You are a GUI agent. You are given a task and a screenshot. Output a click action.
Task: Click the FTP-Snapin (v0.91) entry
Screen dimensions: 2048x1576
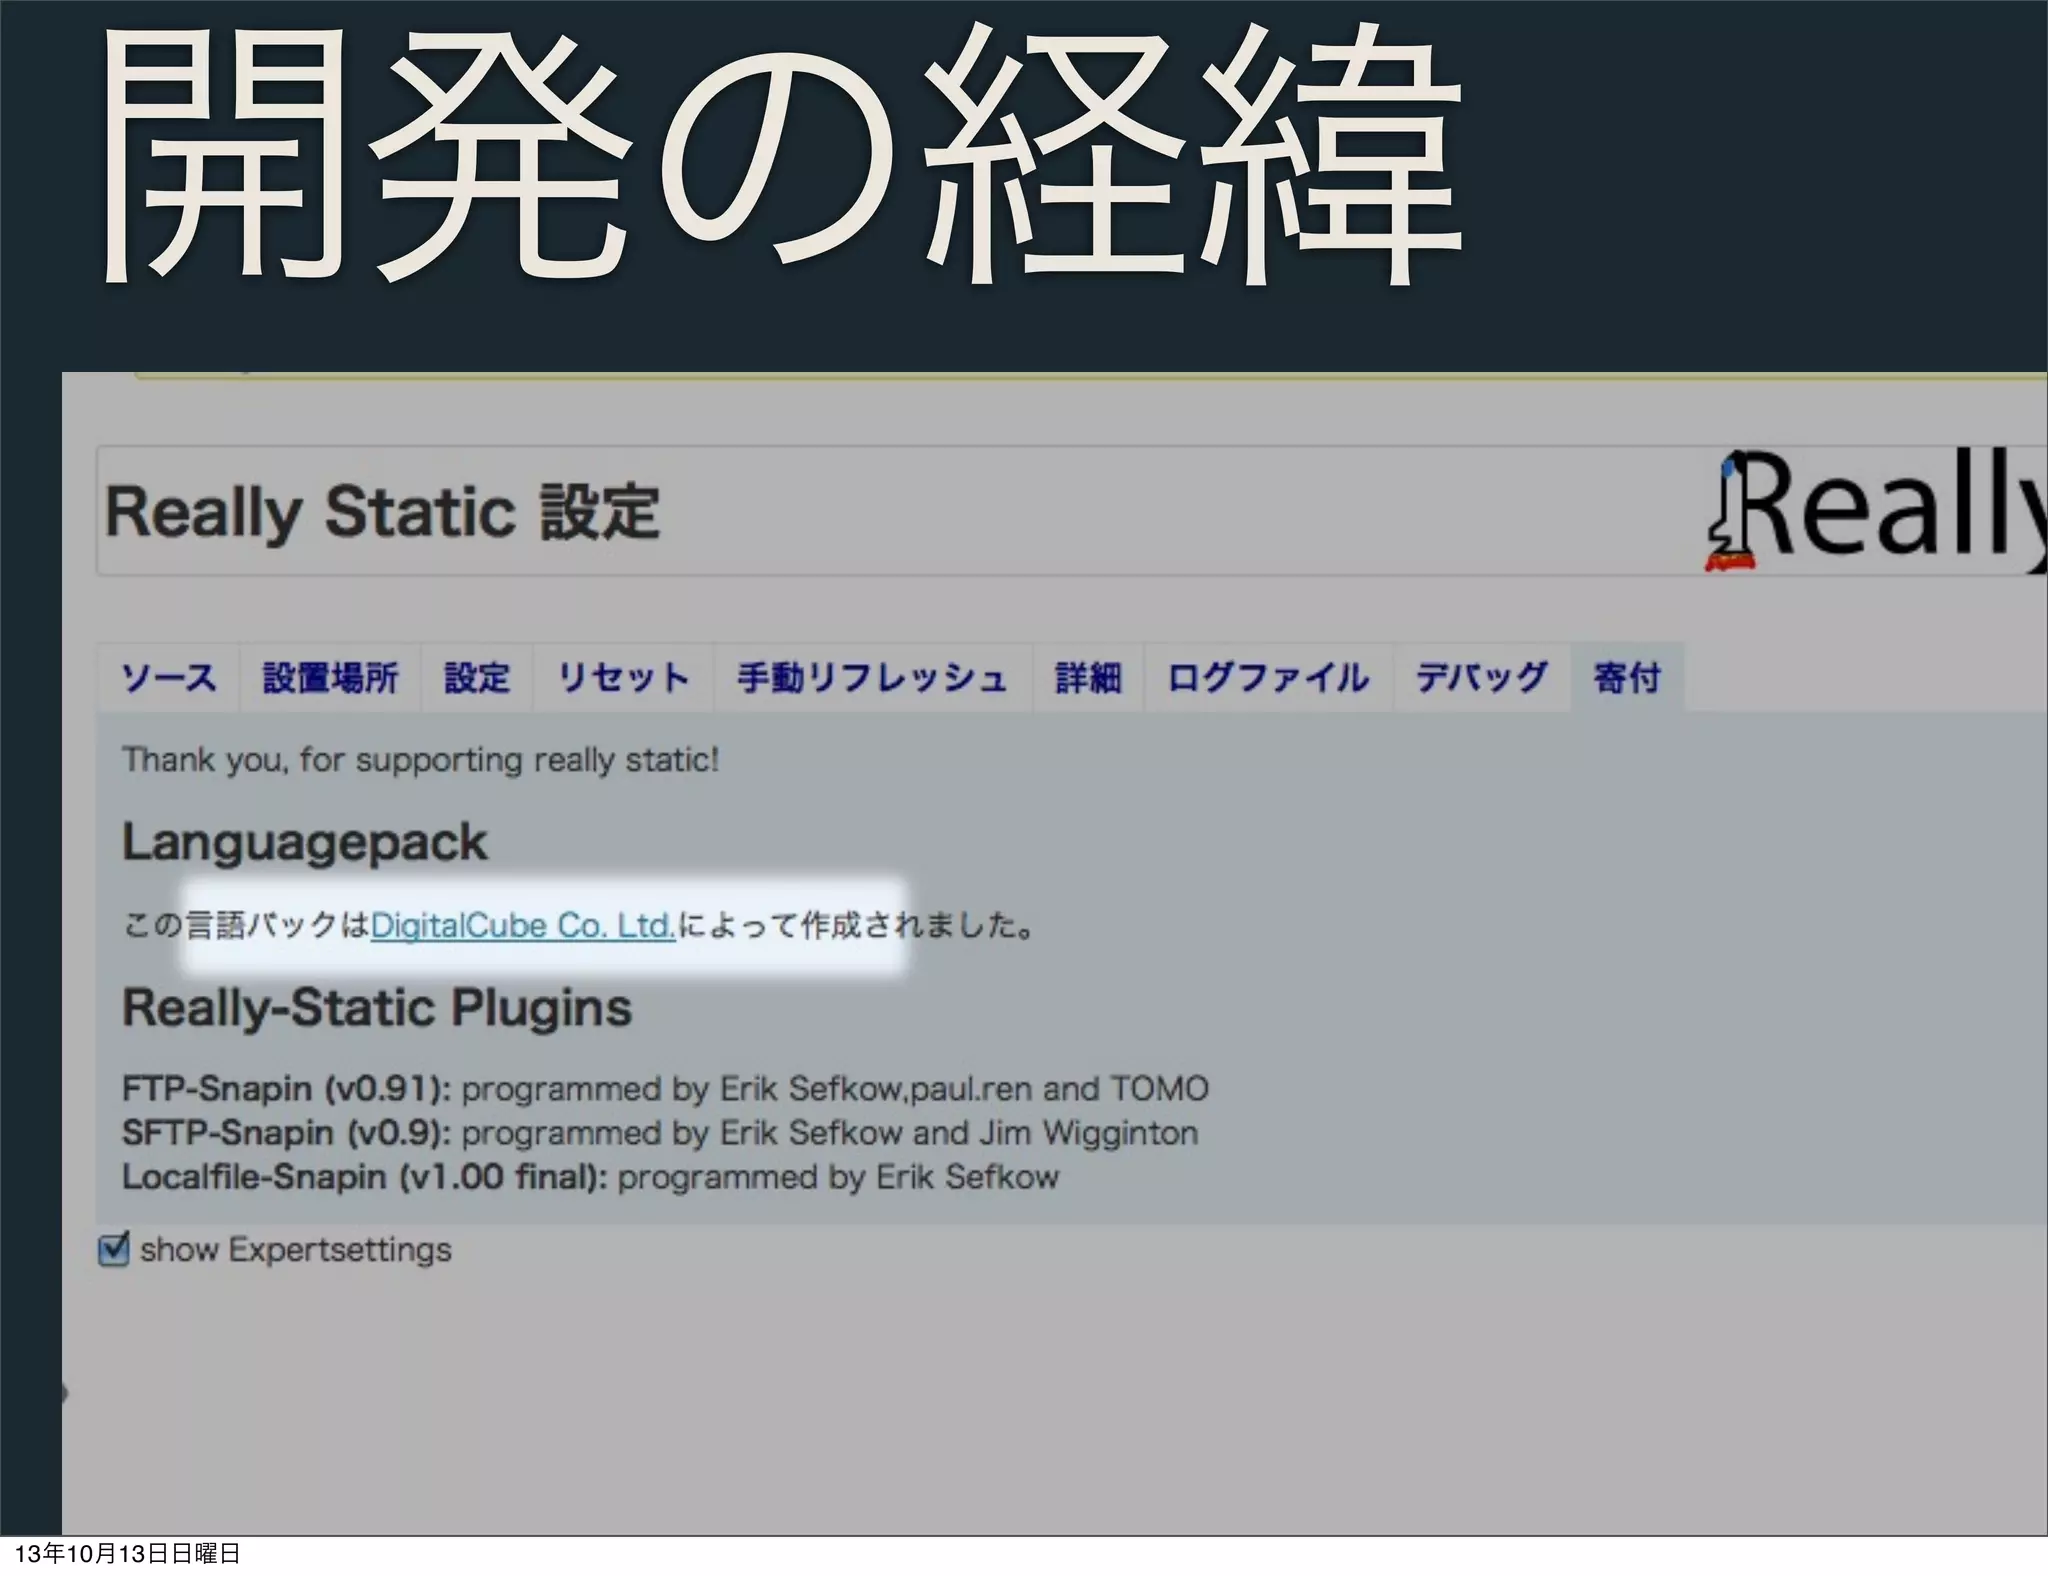tap(286, 1088)
